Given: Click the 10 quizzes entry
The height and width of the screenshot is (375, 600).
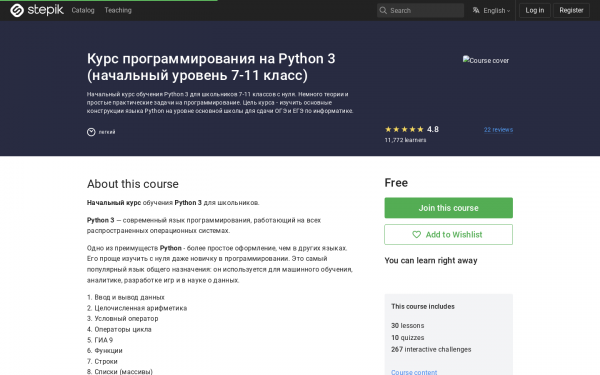Looking at the screenshot, I should pyautogui.click(x=408, y=338).
